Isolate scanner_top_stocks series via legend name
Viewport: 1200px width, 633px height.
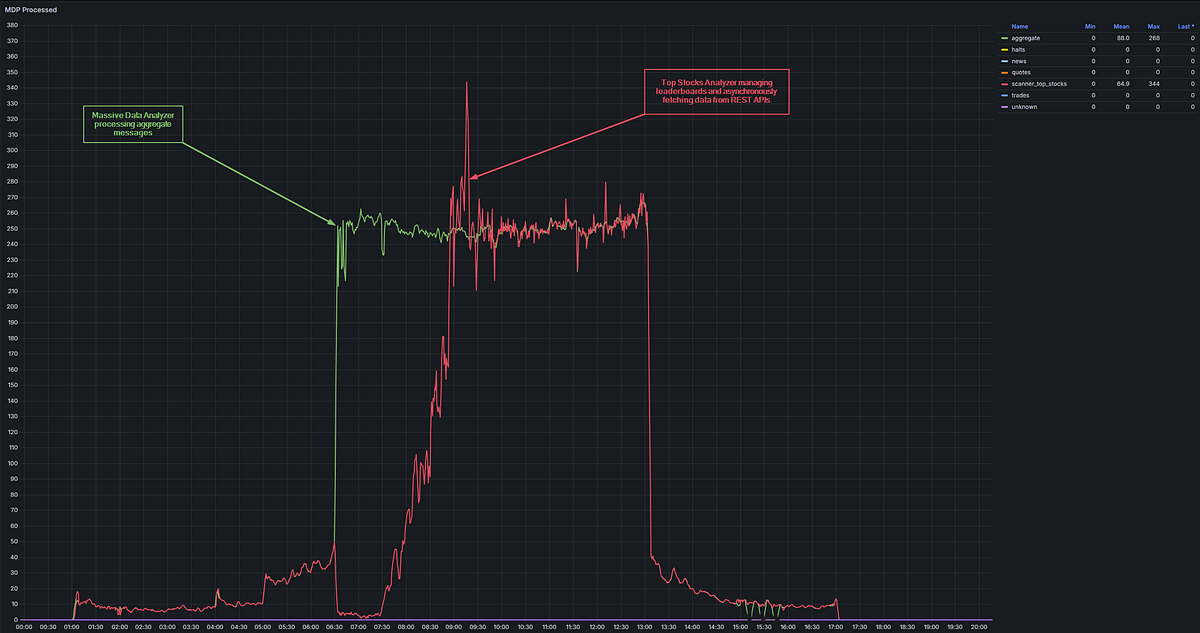point(1039,84)
